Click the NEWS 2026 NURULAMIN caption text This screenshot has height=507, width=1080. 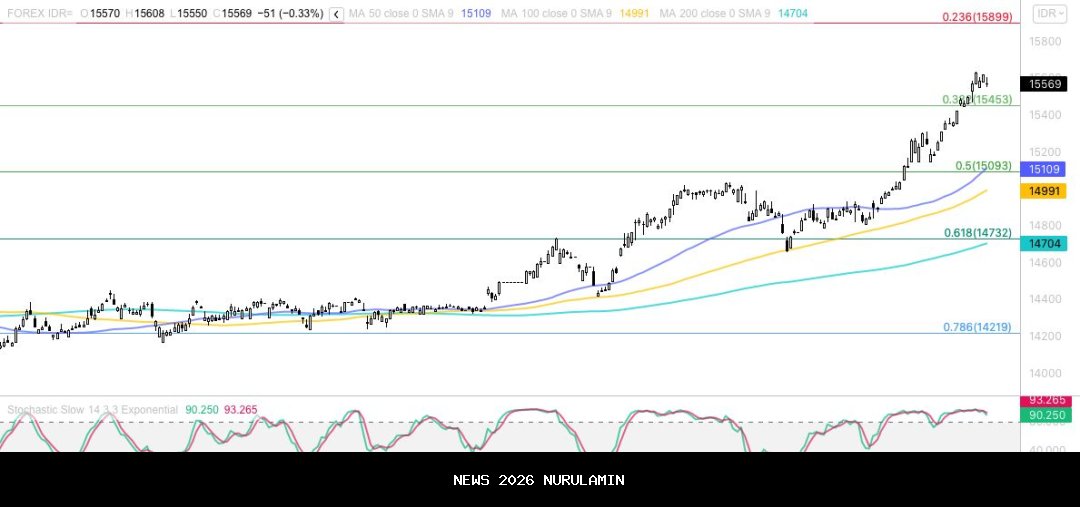pyautogui.click(x=539, y=480)
